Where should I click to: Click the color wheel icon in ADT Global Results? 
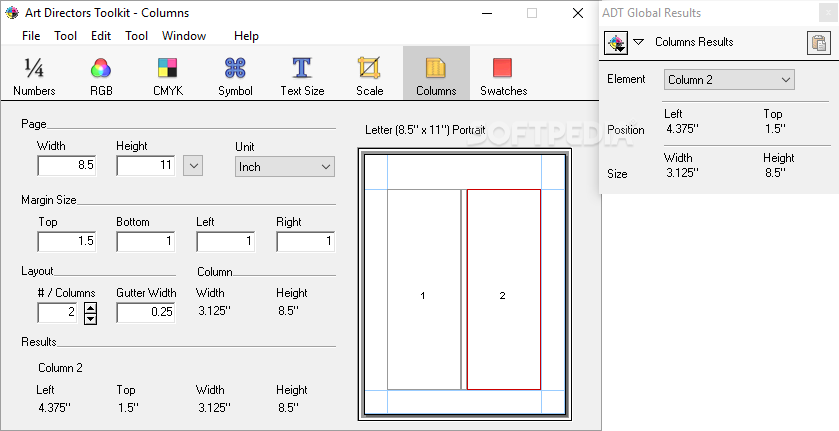point(616,42)
